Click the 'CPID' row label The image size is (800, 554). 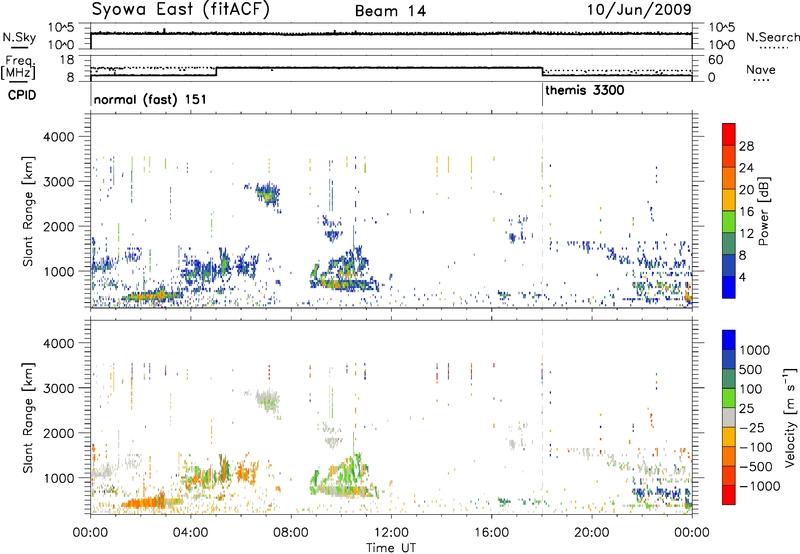(22, 95)
